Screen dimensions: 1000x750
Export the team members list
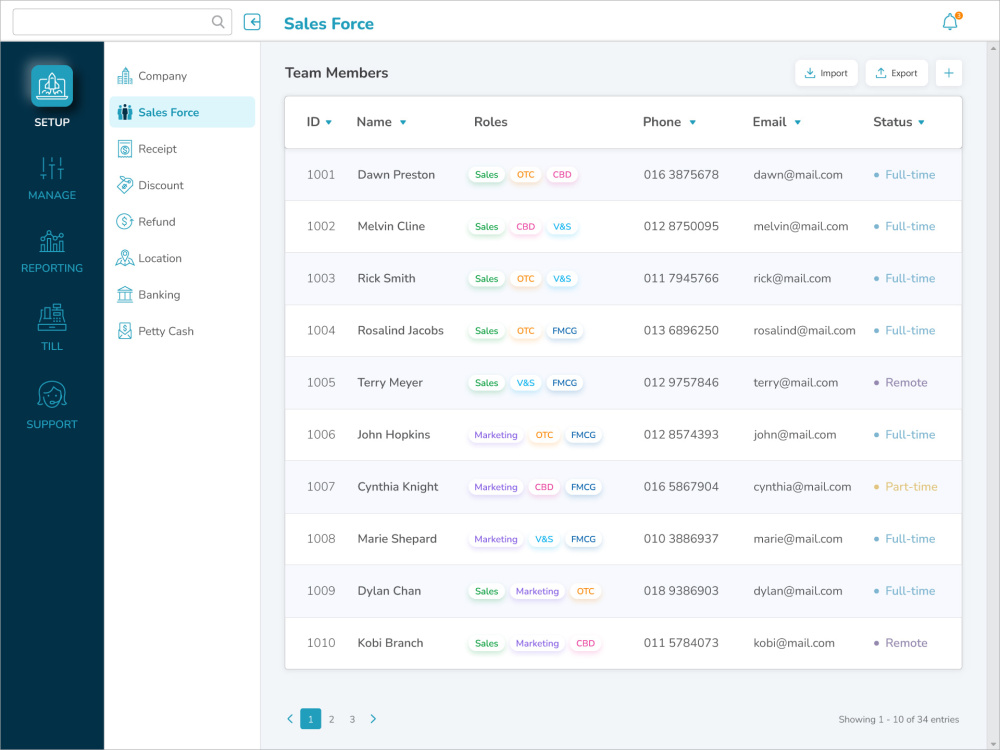tap(895, 72)
